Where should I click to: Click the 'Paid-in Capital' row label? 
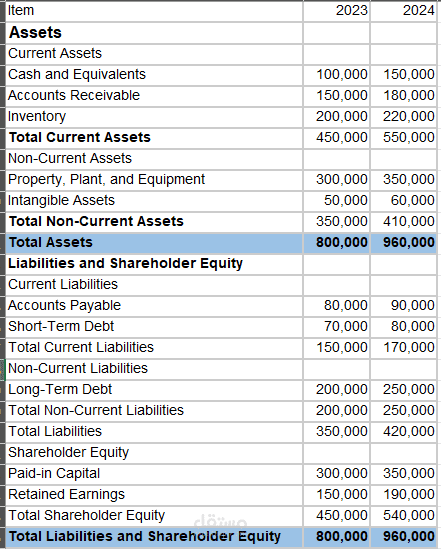pos(154,474)
